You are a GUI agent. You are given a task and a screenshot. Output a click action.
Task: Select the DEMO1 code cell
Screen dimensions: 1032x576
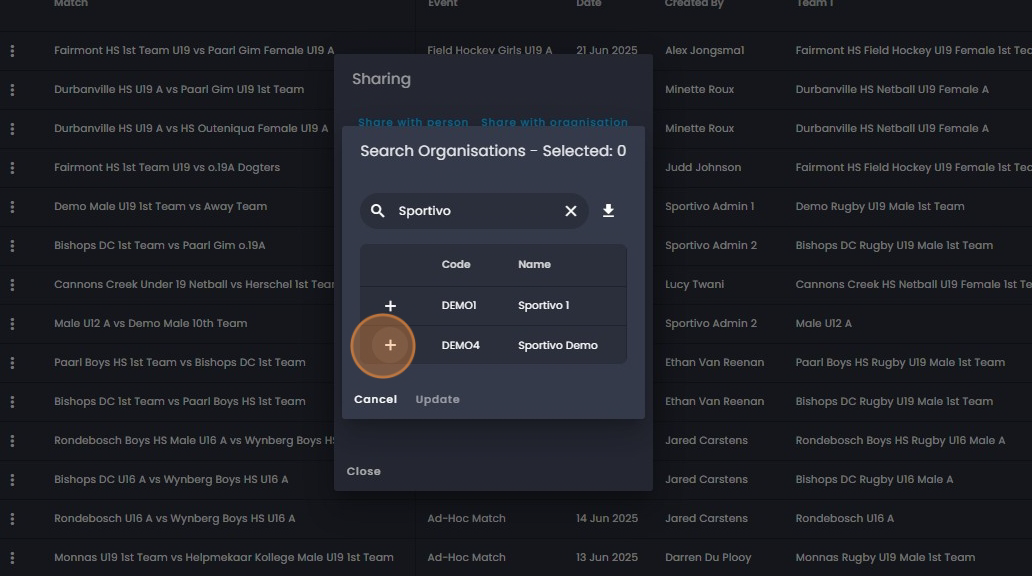coord(459,305)
